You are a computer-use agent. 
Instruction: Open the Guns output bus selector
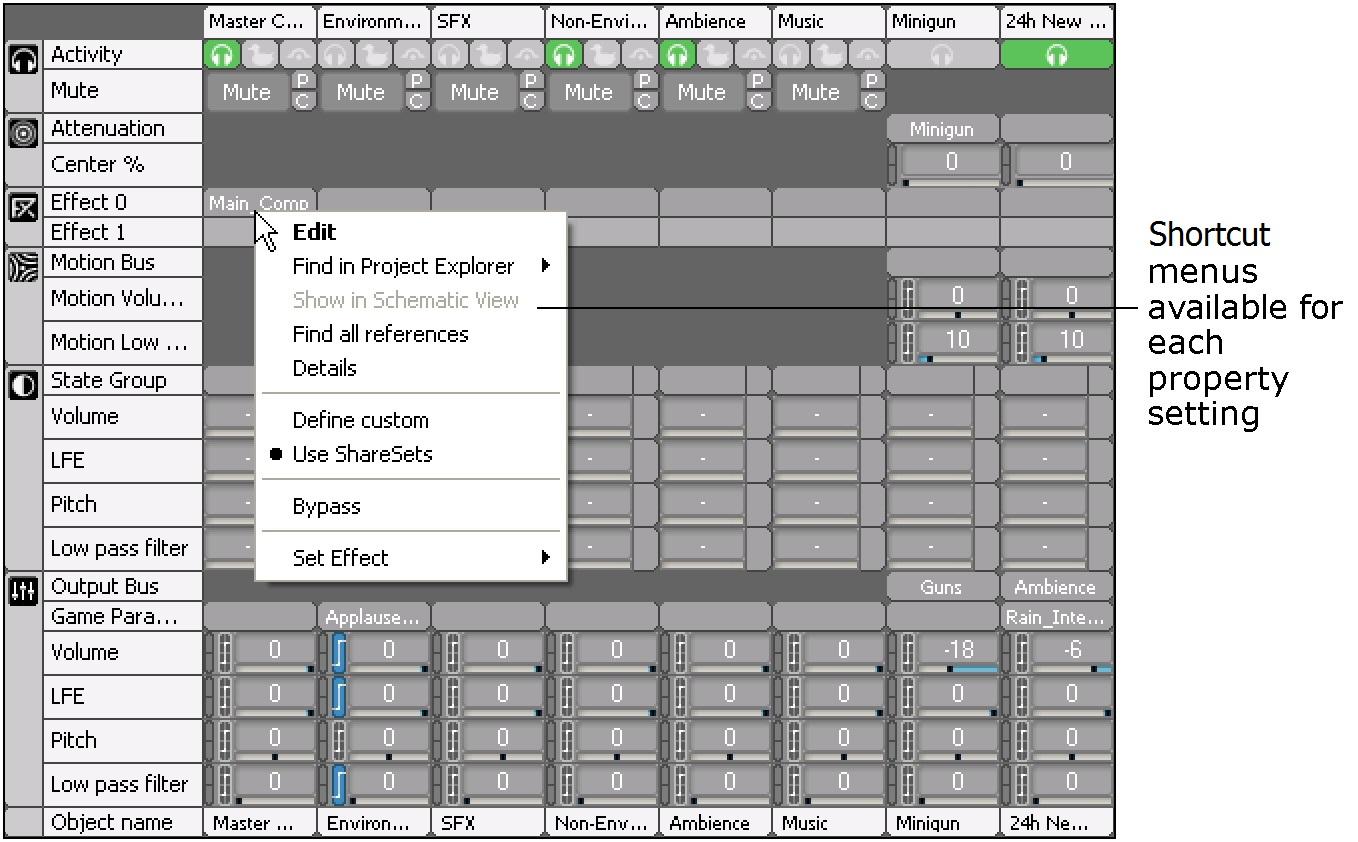tap(942, 587)
